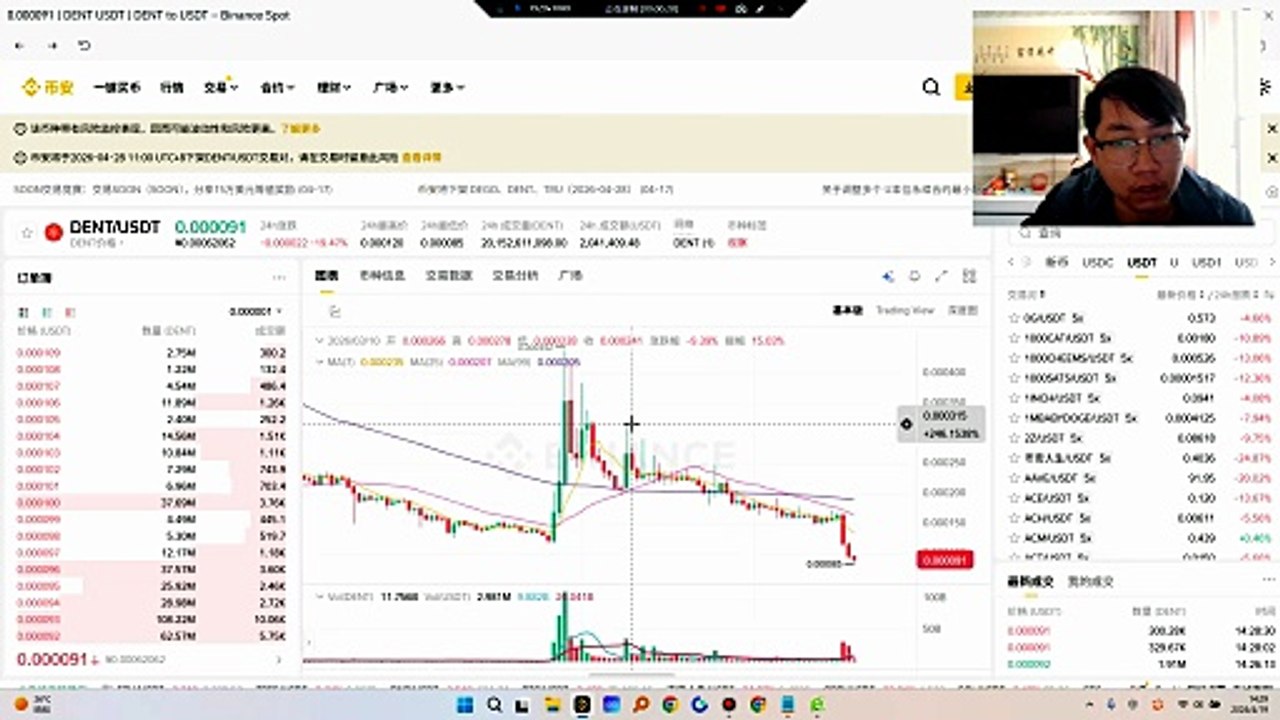Click the browser forward arrow

coord(52,46)
